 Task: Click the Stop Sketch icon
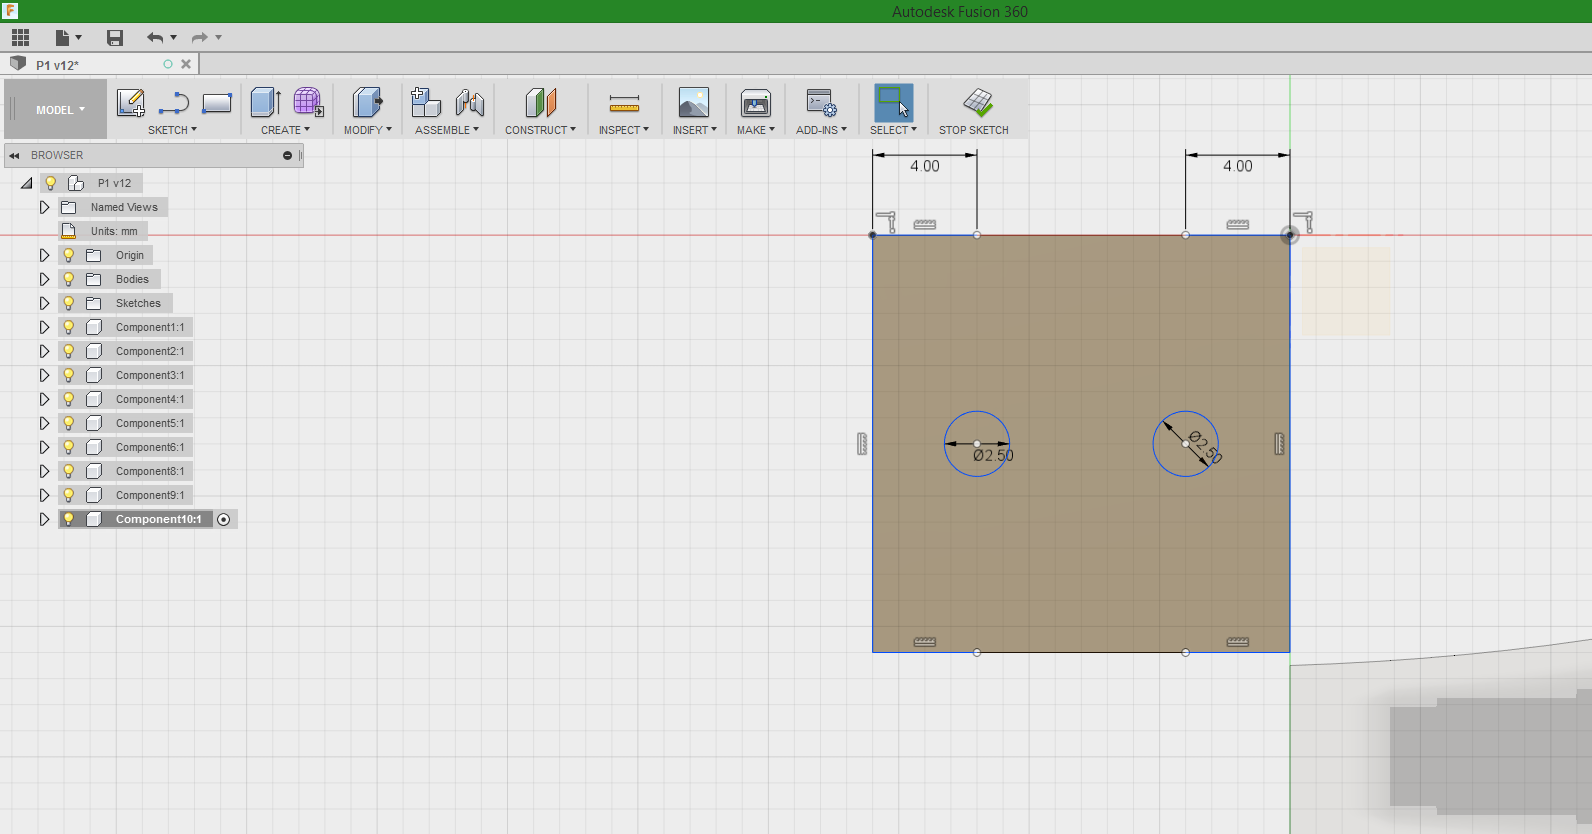coord(978,102)
